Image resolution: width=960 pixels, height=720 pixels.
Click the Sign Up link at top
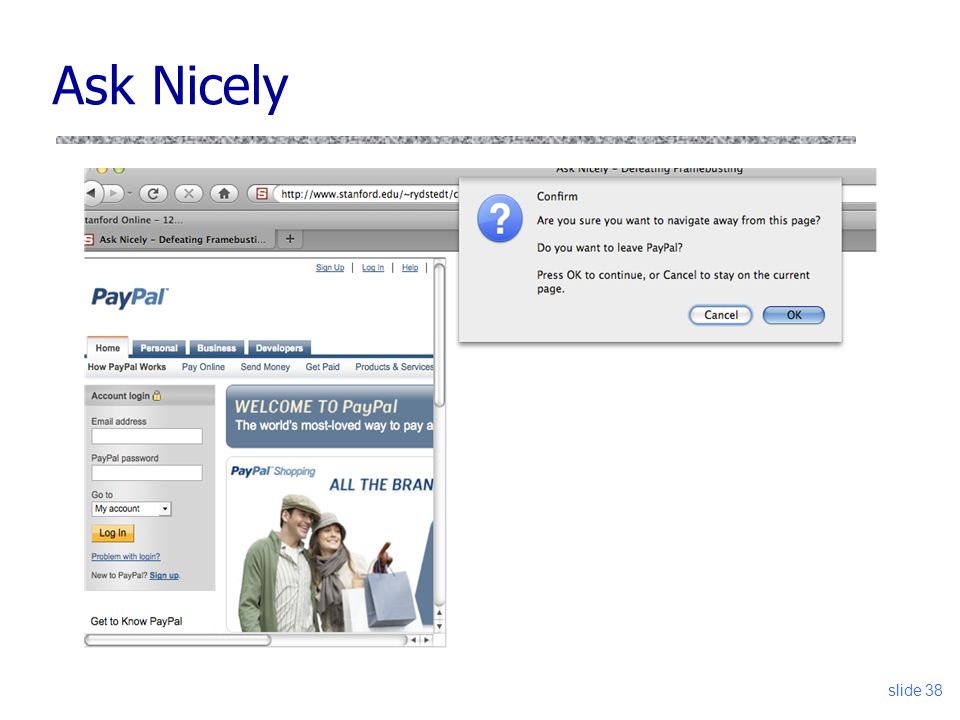tap(330, 268)
